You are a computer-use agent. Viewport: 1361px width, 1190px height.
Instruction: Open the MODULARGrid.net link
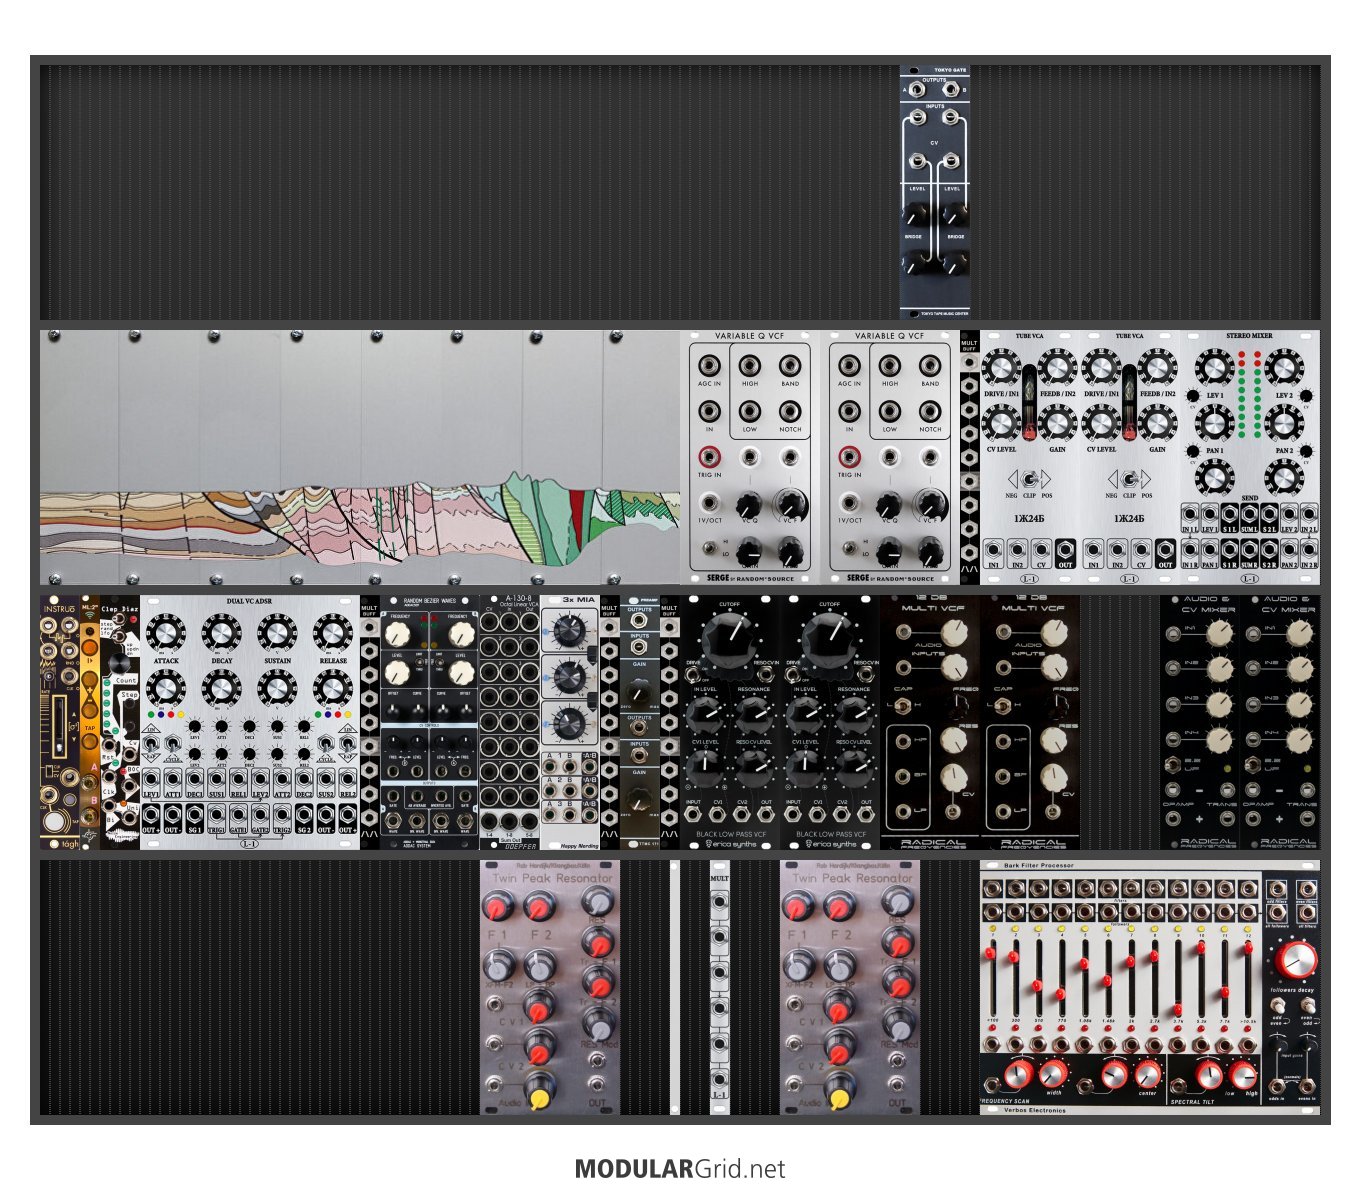tap(680, 1169)
